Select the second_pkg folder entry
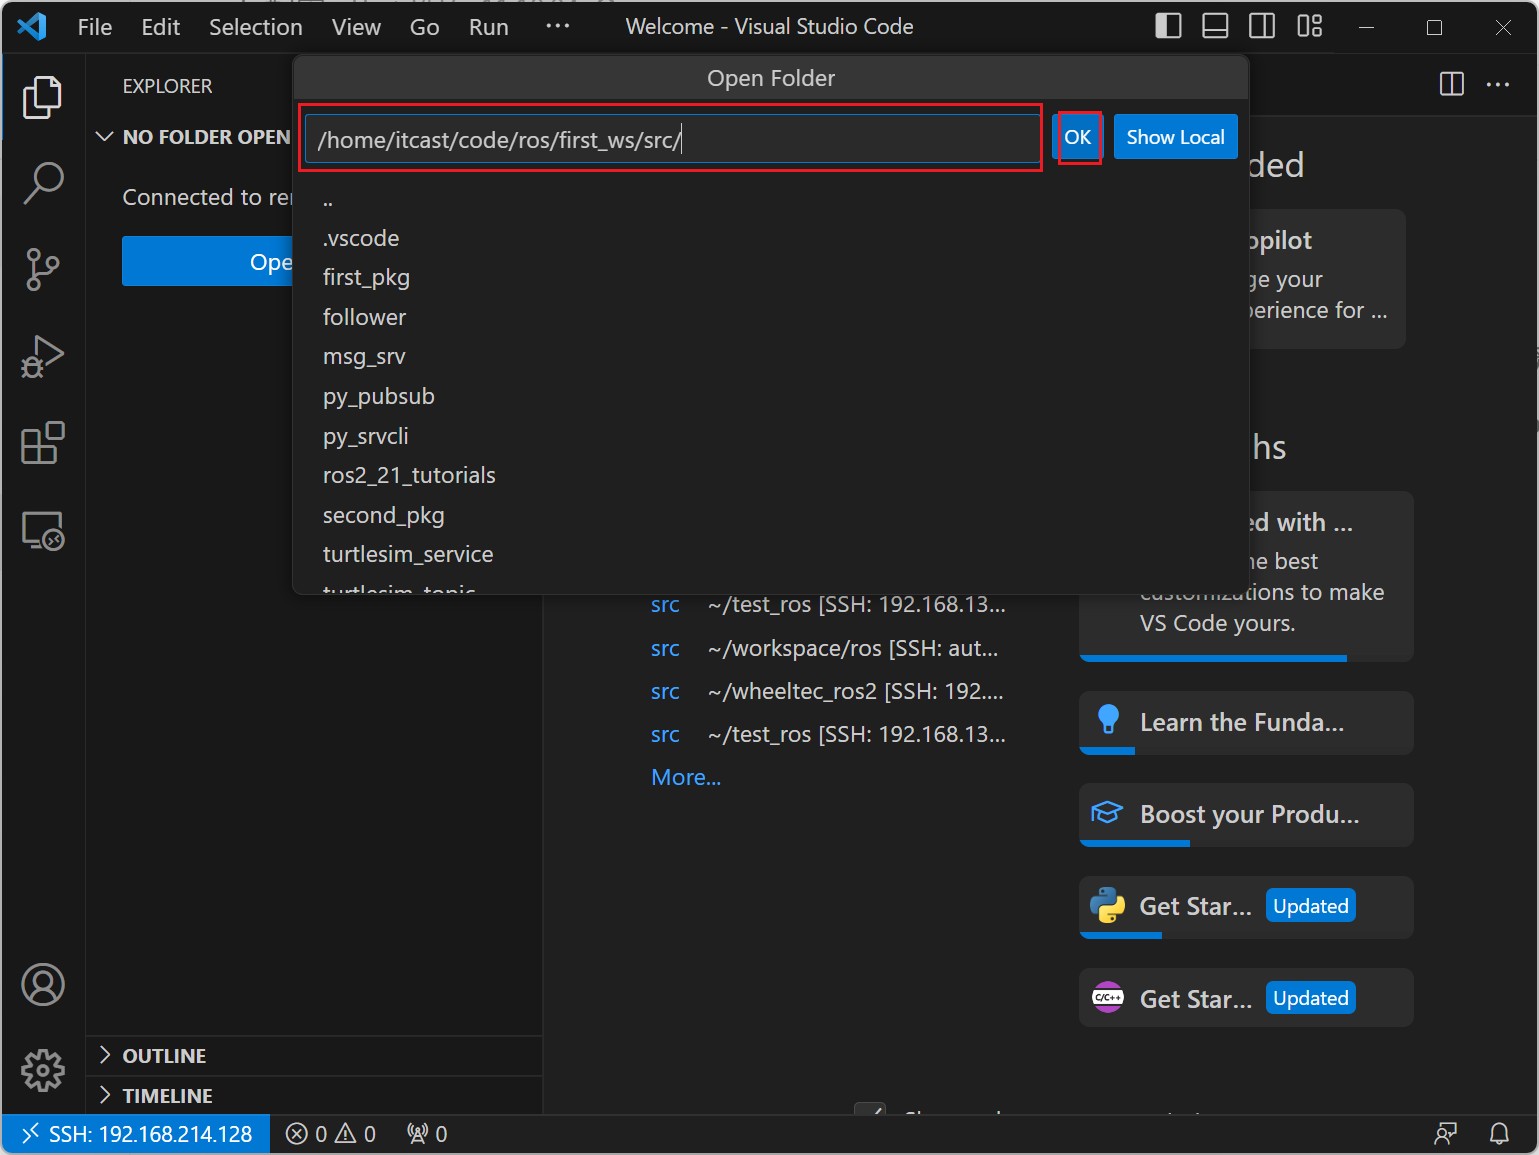 click(770, 515)
